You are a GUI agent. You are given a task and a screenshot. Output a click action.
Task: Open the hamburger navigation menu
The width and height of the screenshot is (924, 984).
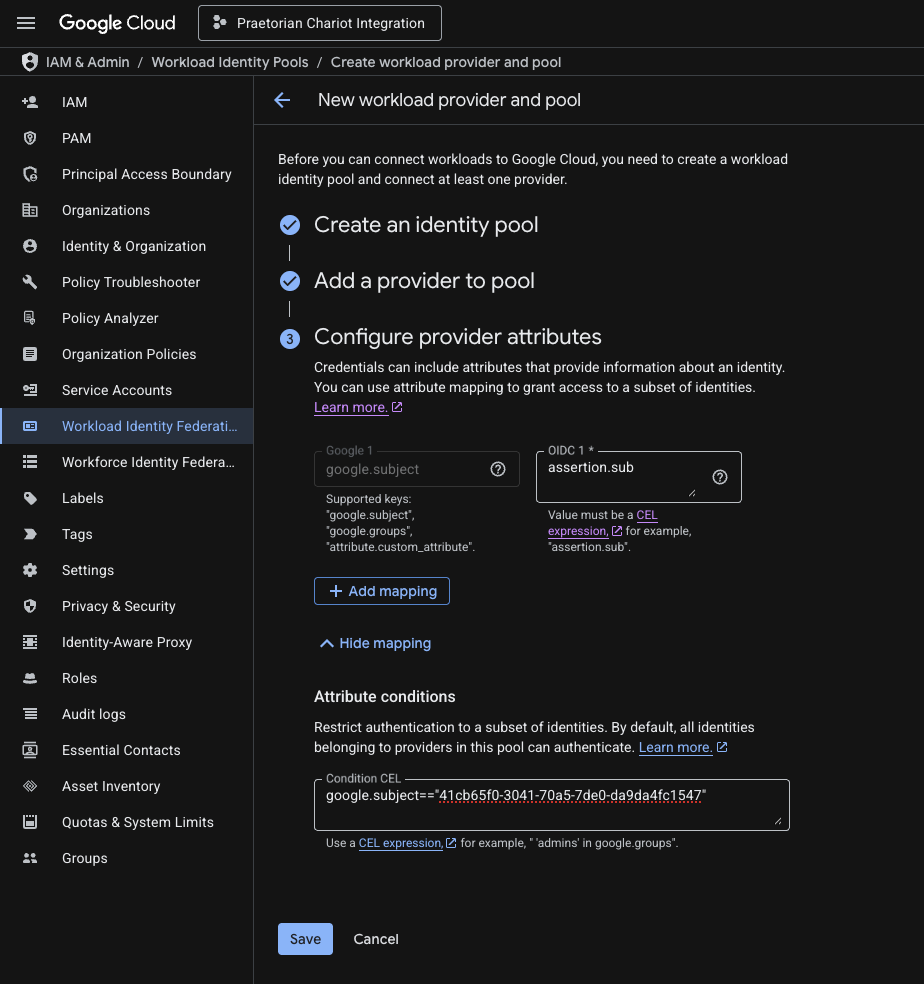point(26,23)
